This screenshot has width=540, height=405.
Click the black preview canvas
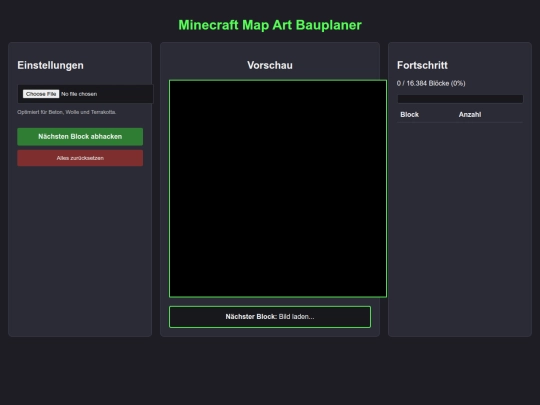tap(278, 189)
